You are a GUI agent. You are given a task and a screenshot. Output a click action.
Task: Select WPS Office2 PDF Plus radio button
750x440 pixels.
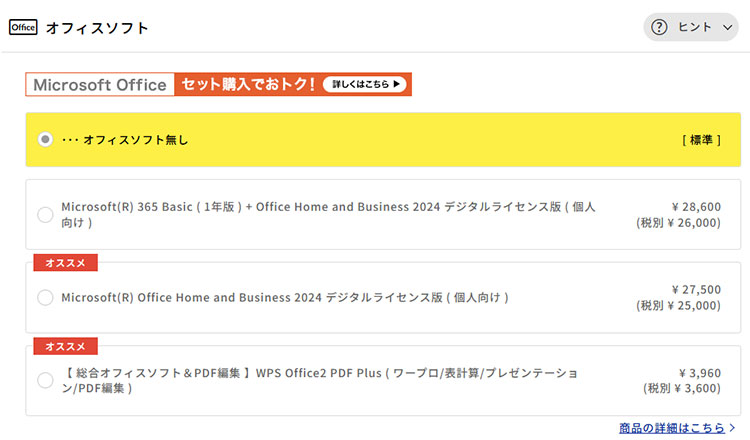pos(45,380)
